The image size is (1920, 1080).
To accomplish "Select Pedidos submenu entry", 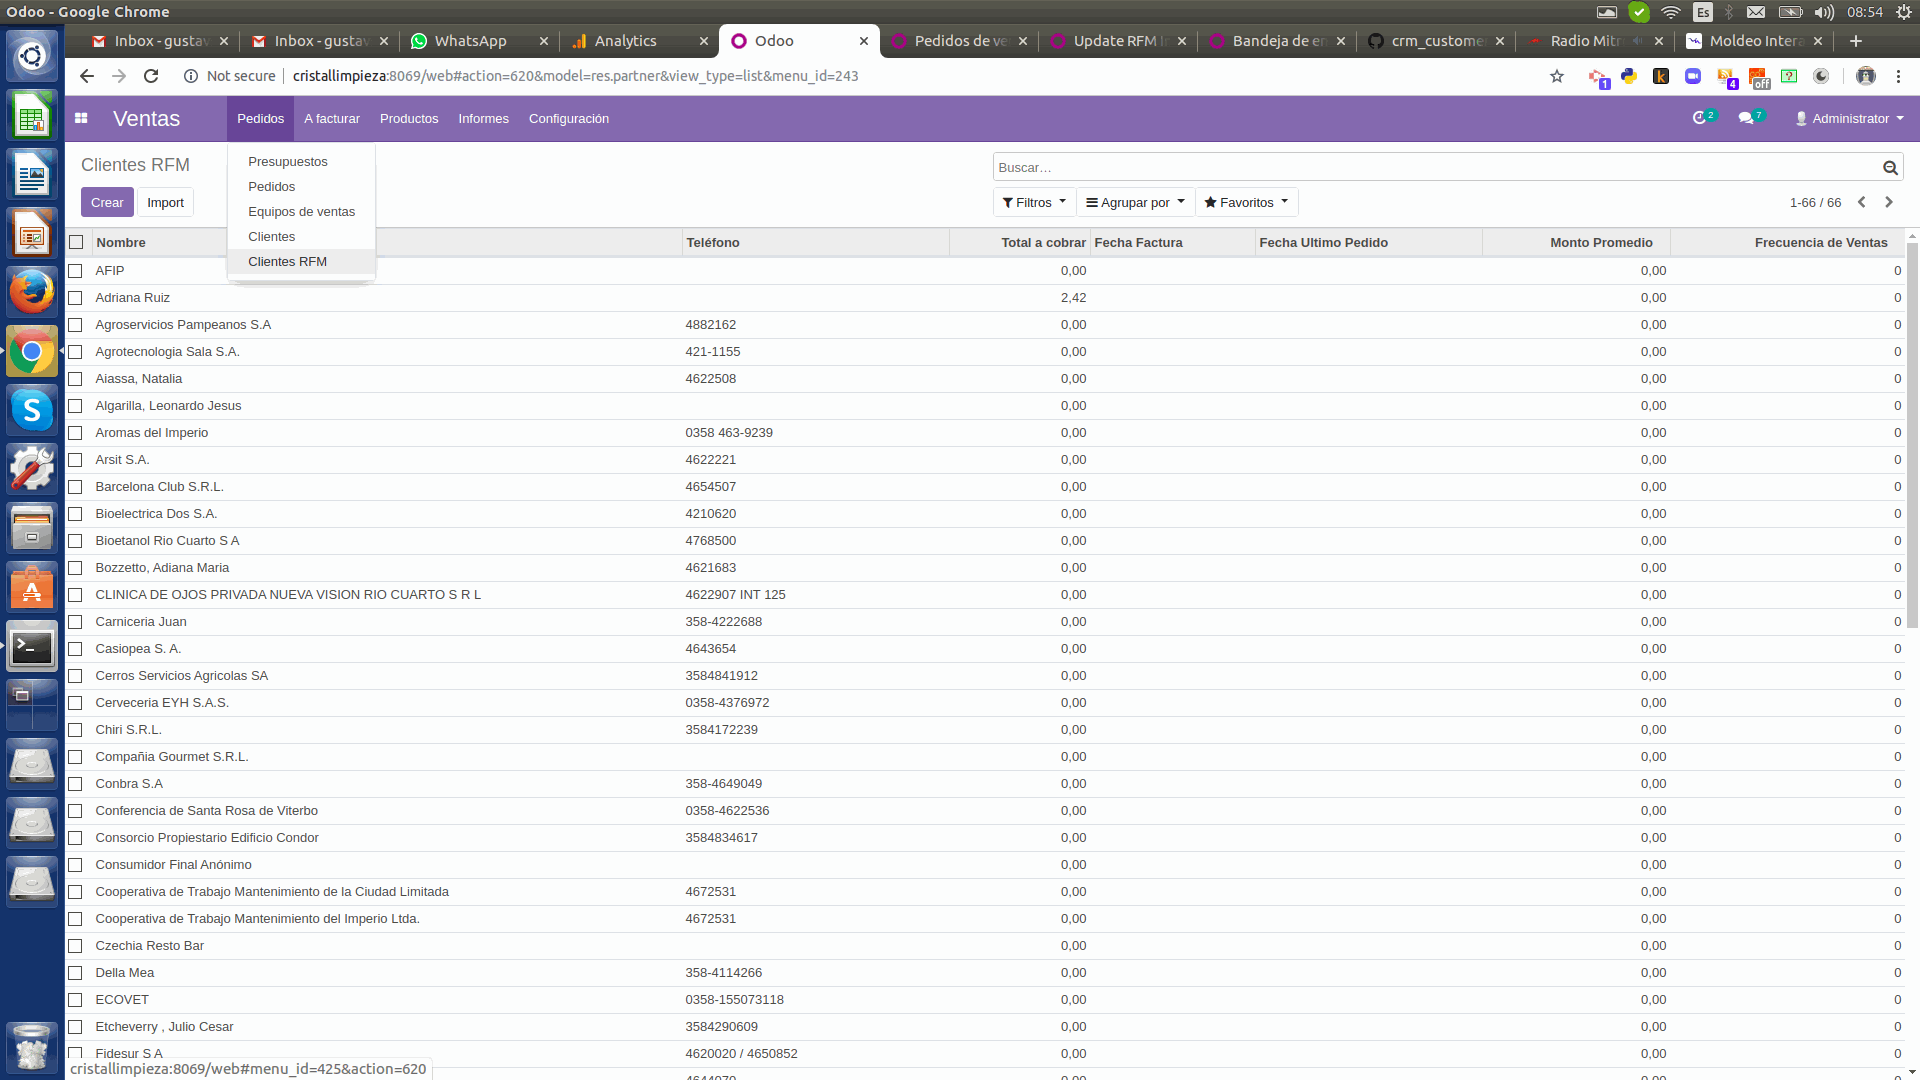I will (x=301, y=187).
